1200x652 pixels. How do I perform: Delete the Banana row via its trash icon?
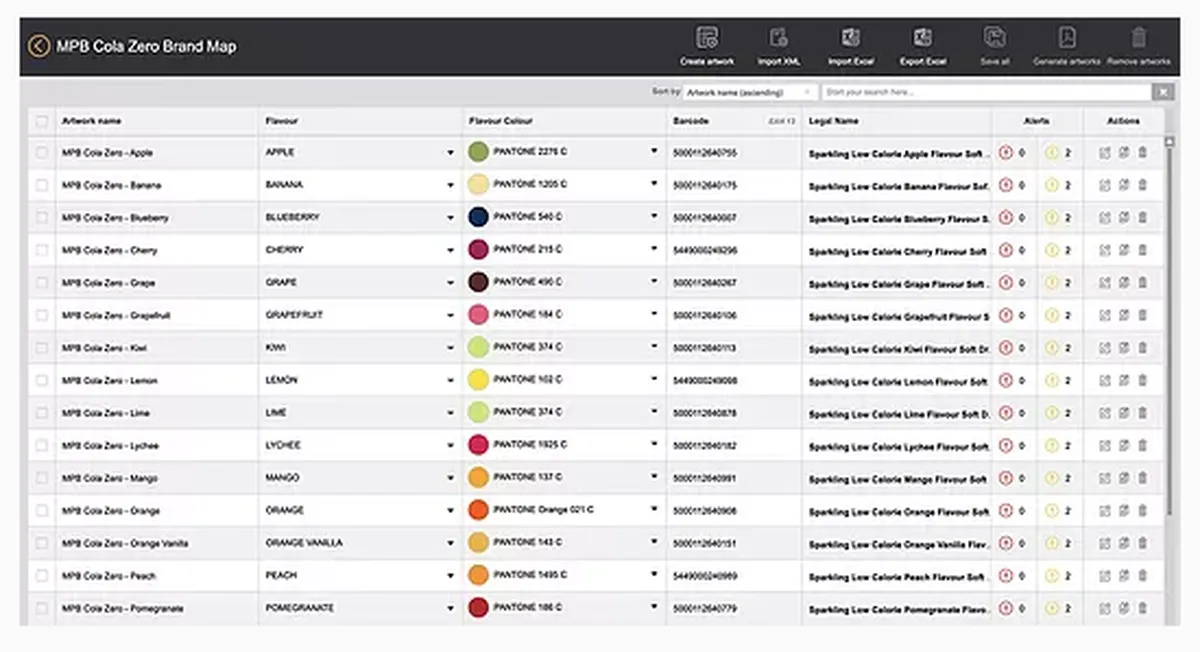click(1143, 185)
